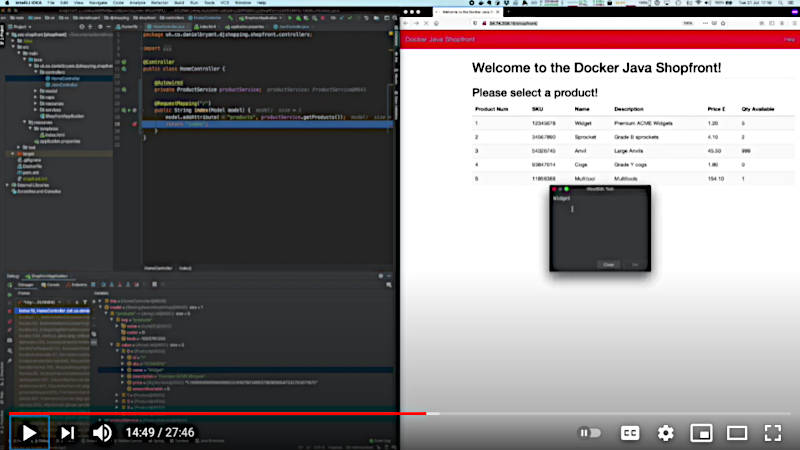The height and width of the screenshot is (450, 800).
Task: Collapse the model variable node
Action: point(101,307)
